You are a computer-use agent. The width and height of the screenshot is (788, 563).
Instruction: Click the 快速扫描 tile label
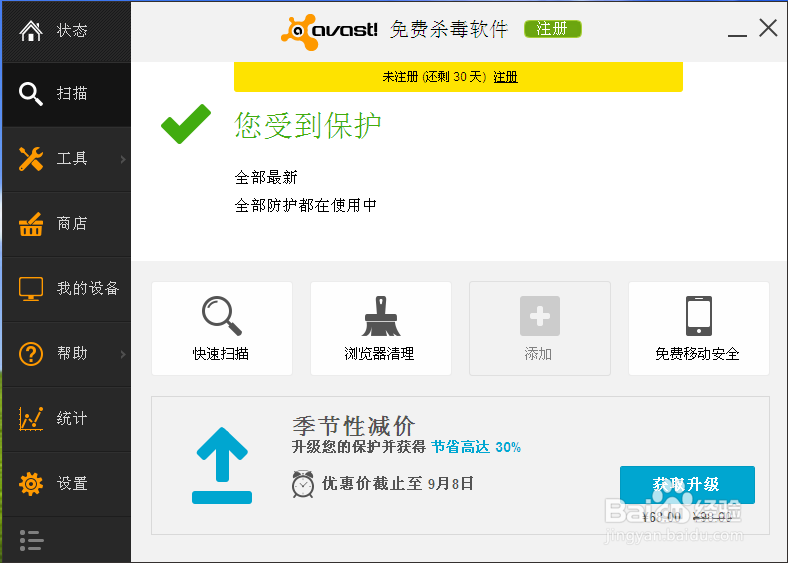coord(221,354)
